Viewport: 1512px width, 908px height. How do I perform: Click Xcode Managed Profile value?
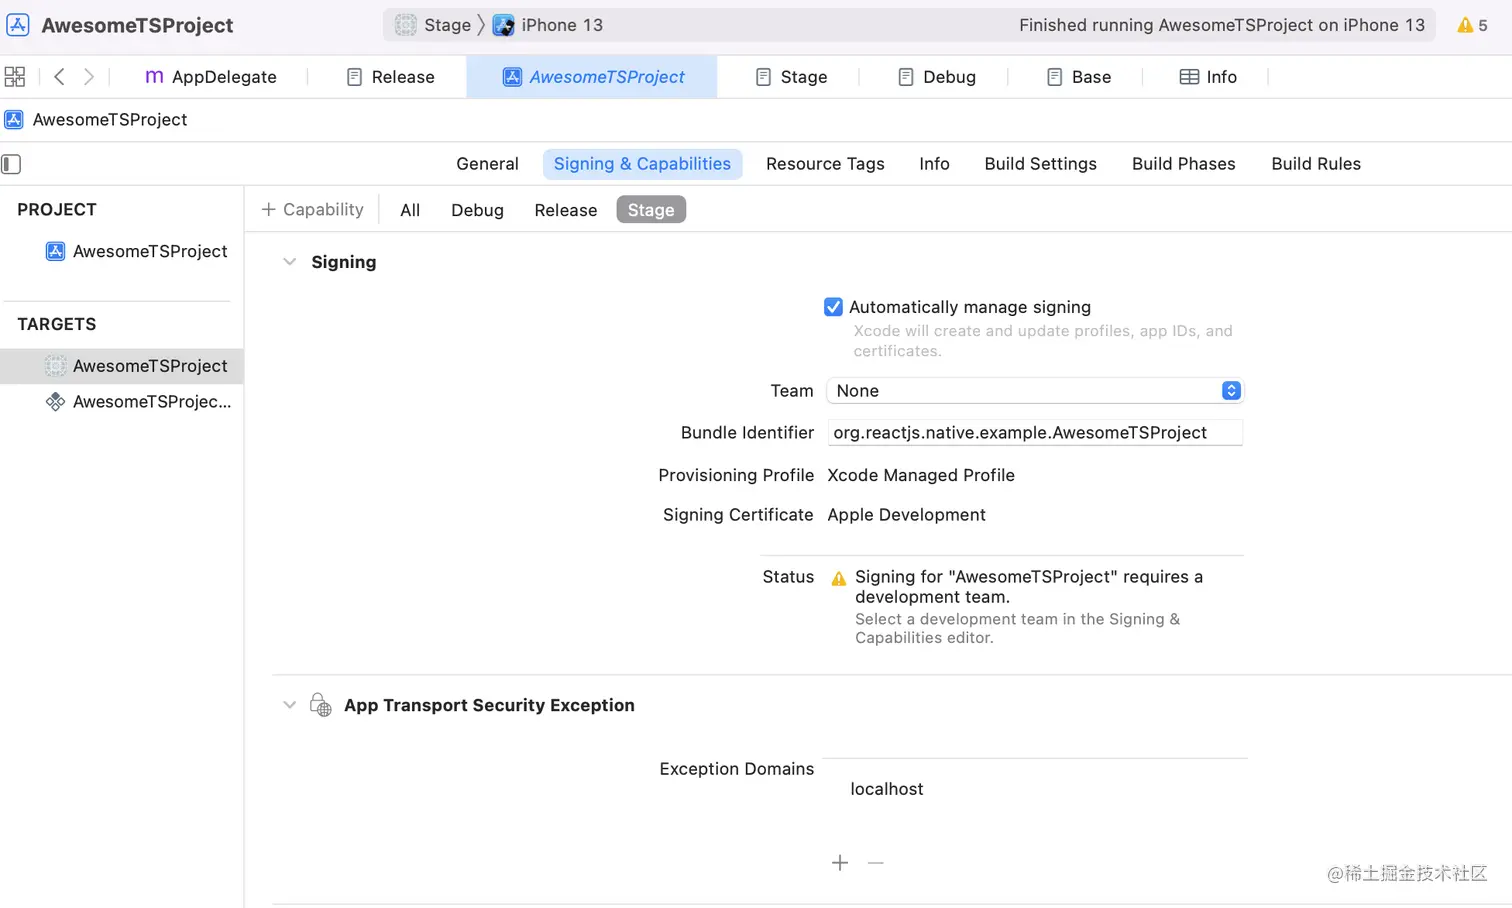tap(921, 475)
